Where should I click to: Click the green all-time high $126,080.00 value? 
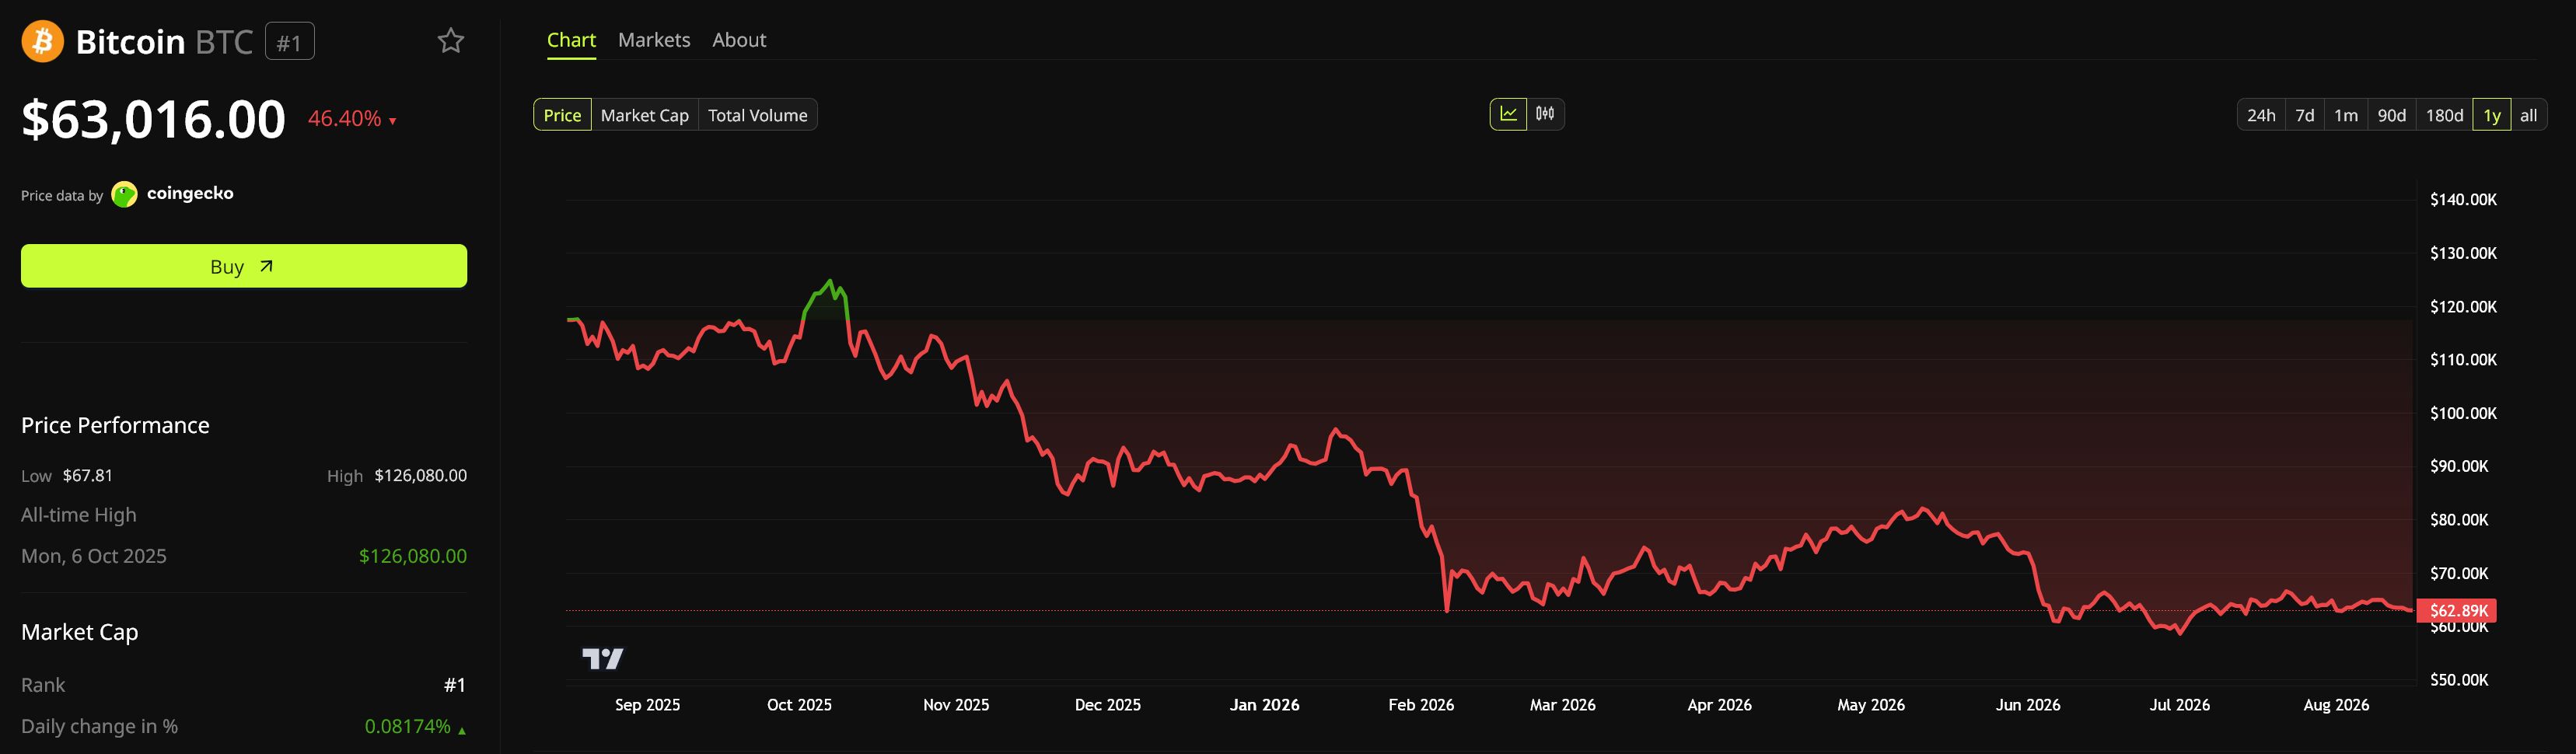pos(413,556)
